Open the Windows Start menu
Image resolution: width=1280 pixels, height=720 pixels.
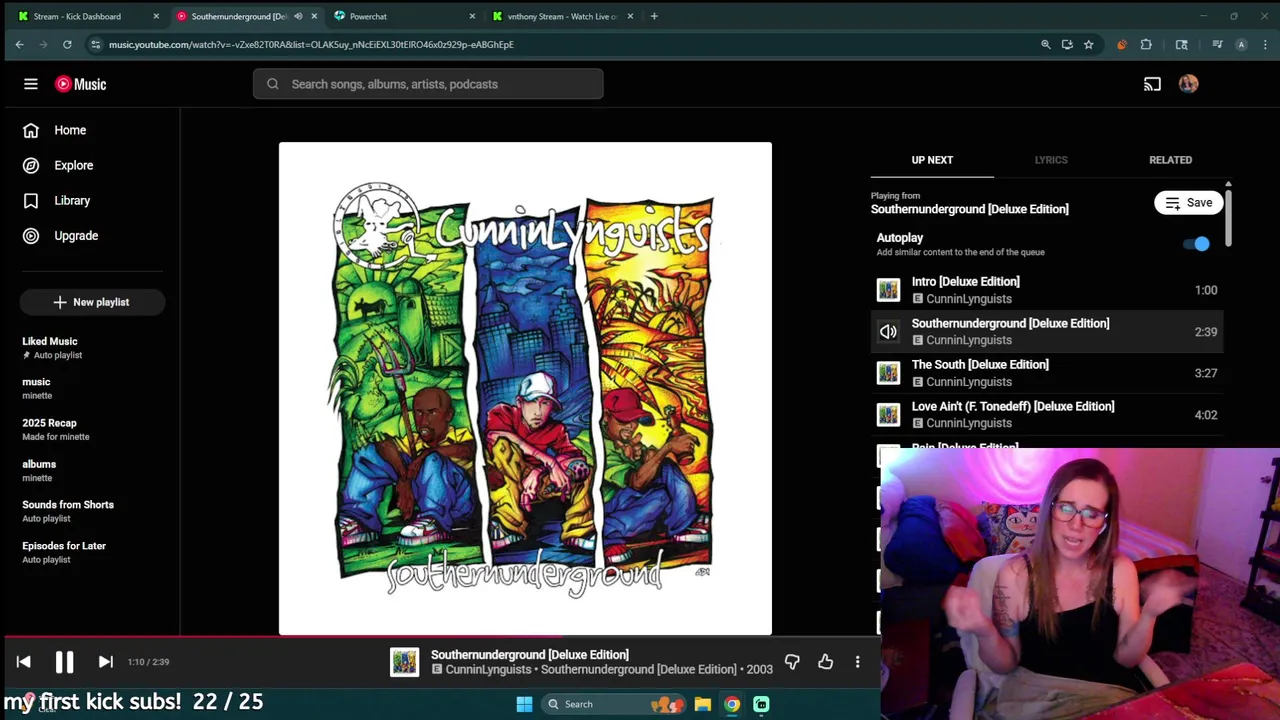[524, 704]
